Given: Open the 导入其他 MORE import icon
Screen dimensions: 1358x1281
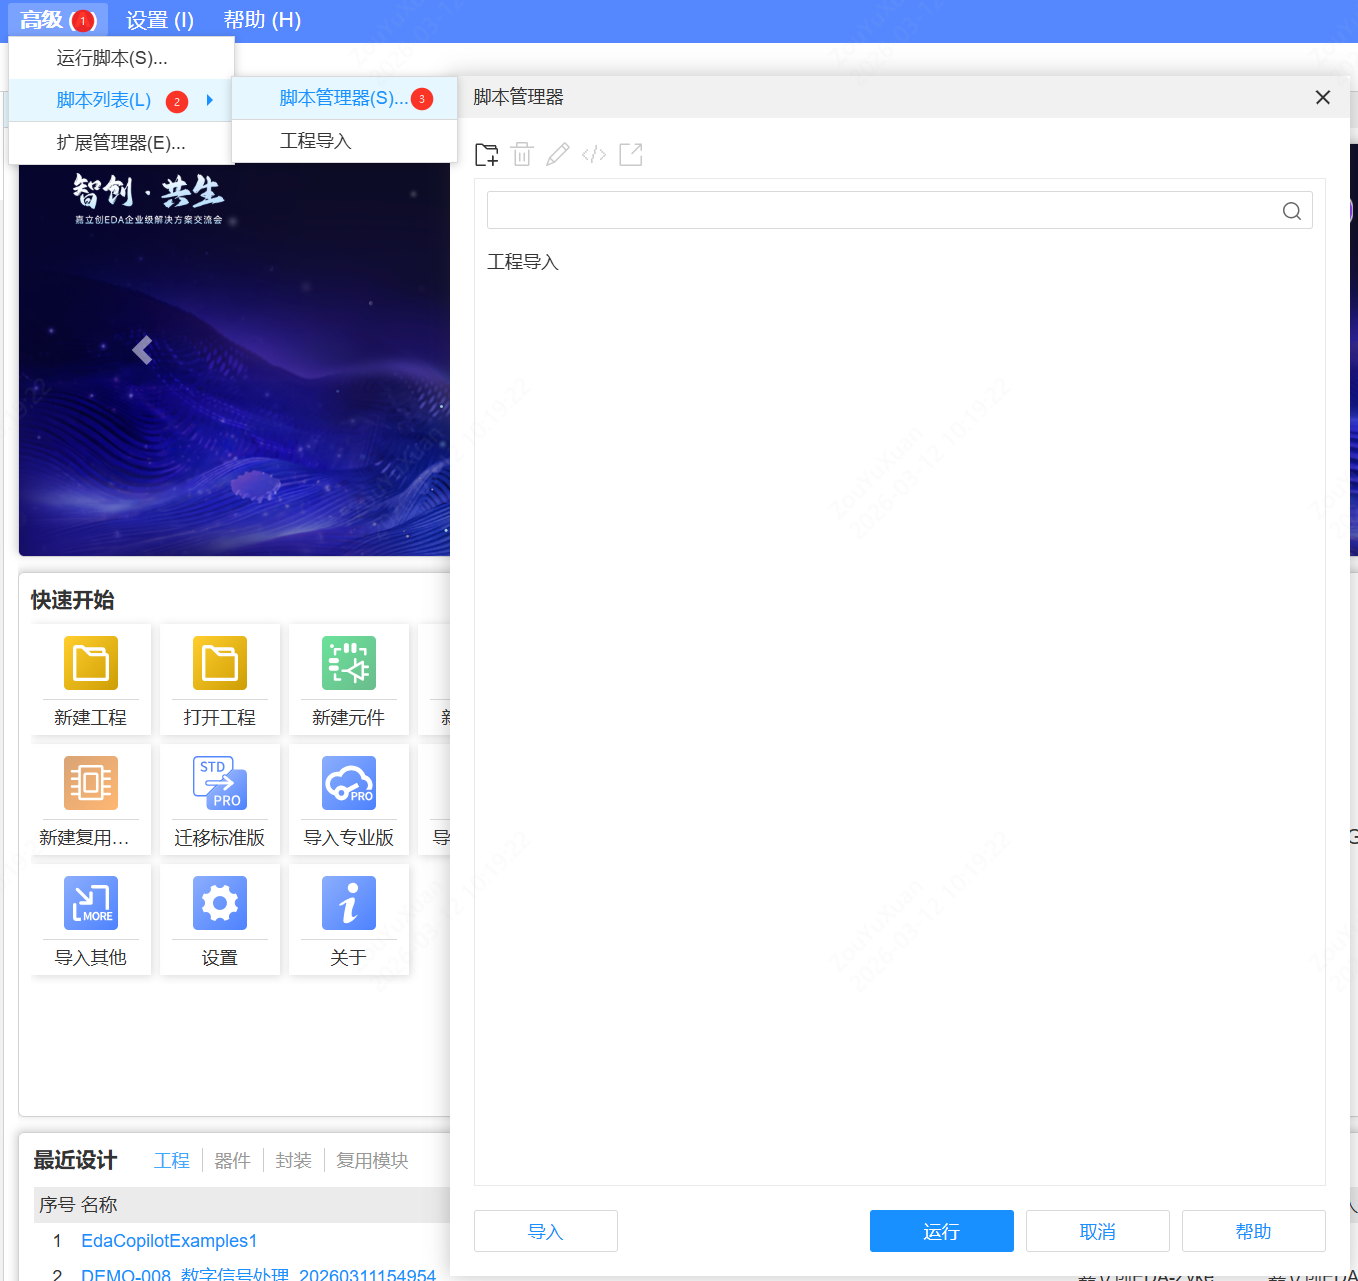Looking at the screenshot, I should pos(90,903).
